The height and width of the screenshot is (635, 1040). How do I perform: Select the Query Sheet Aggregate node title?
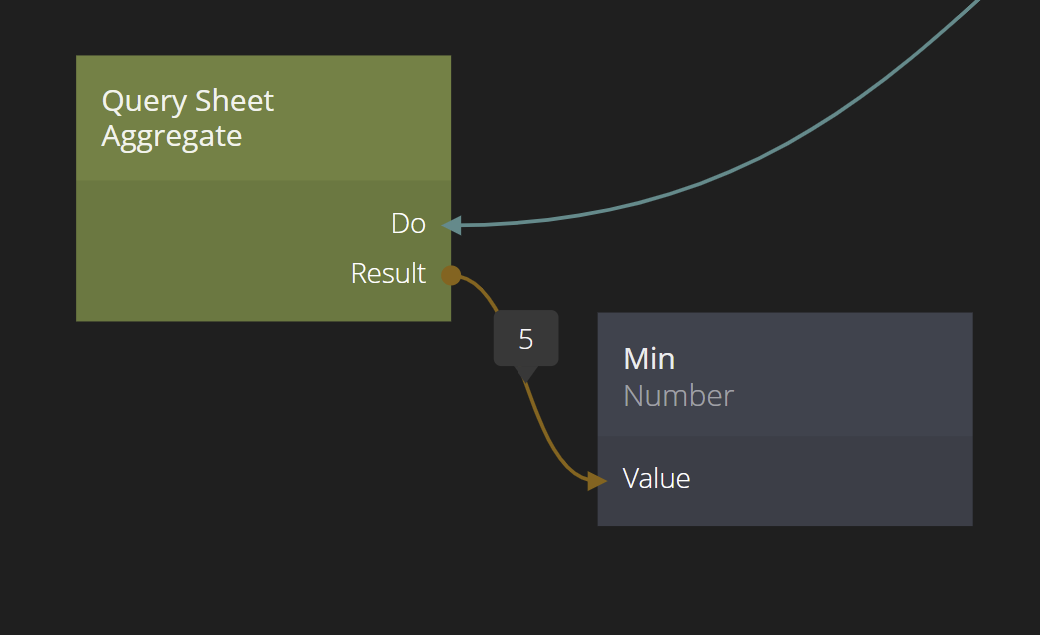[x=187, y=101]
